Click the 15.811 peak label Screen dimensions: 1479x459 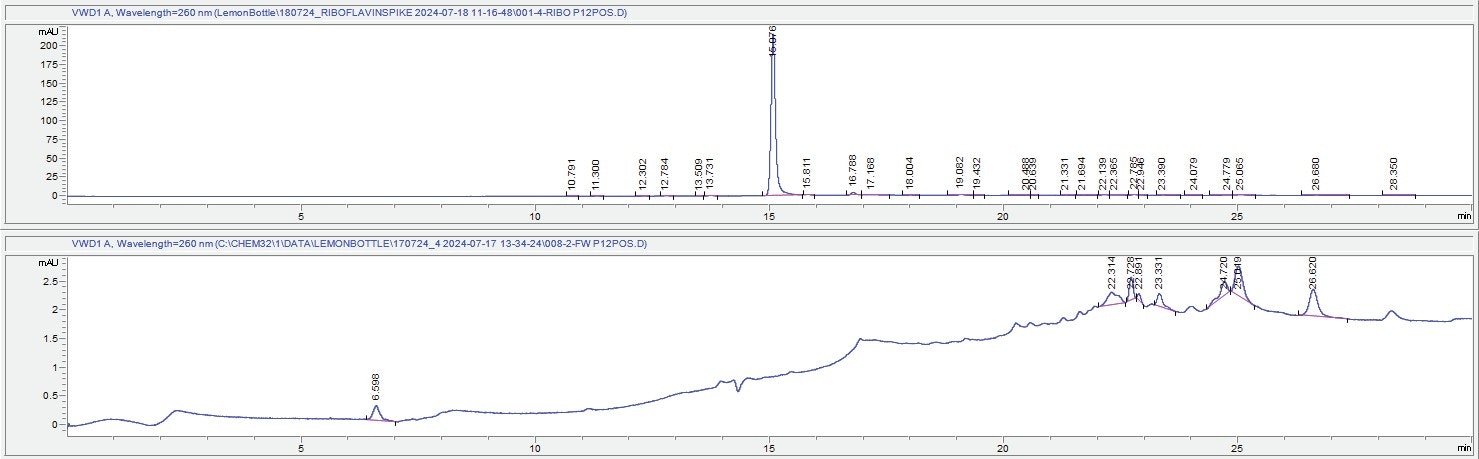point(807,175)
